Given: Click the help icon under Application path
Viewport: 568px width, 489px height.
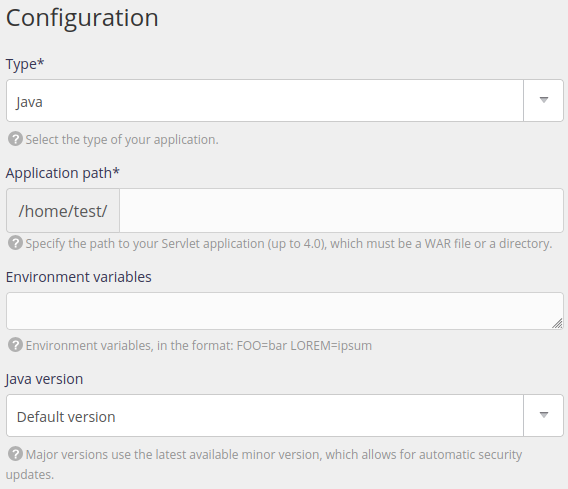Looking at the screenshot, I should (x=15, y=243).
